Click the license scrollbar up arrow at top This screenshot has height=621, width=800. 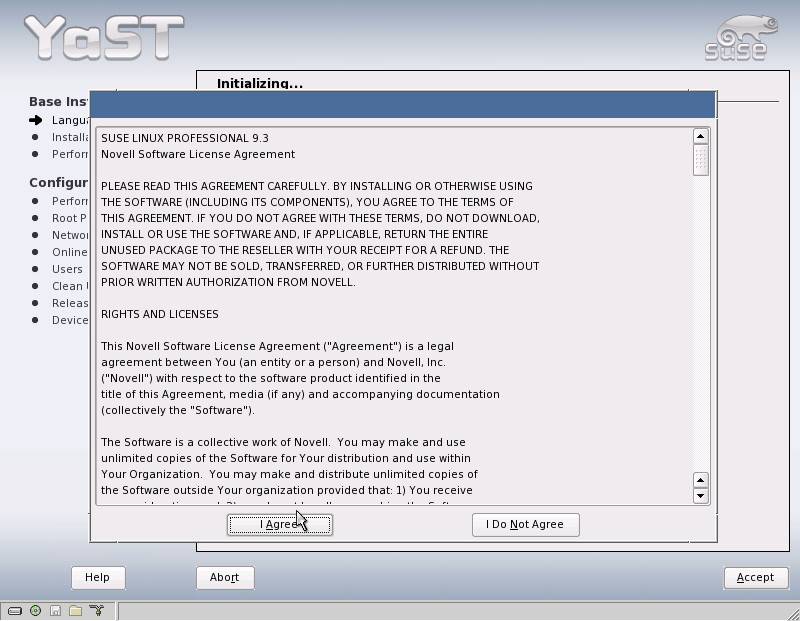pyautogui.click(x=701, y=136)
